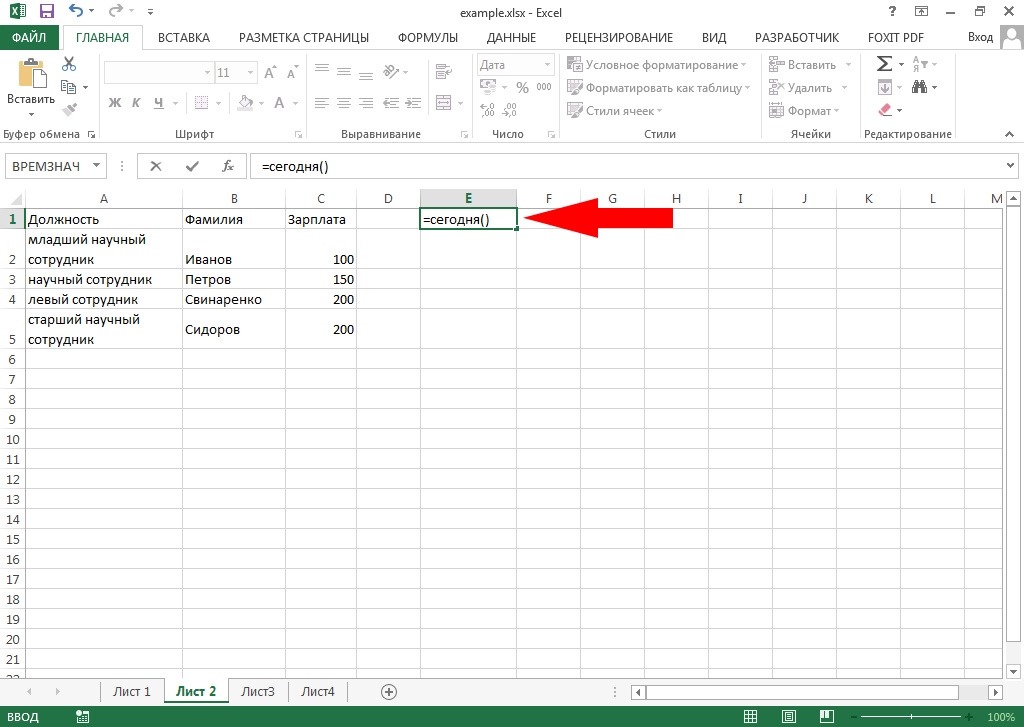The image size is (1024, 727).
Task: Click the Find binoculars icon
Action: pos(920,87)
